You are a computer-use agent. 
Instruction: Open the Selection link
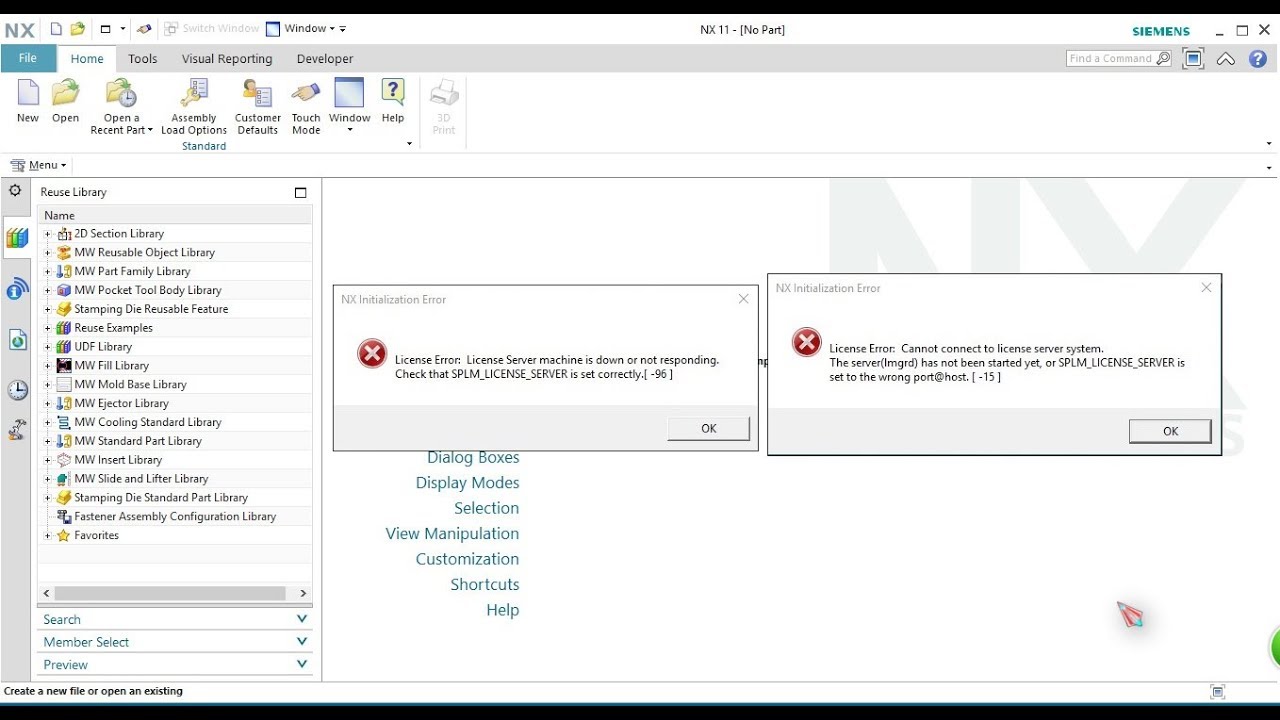[487, 508]
